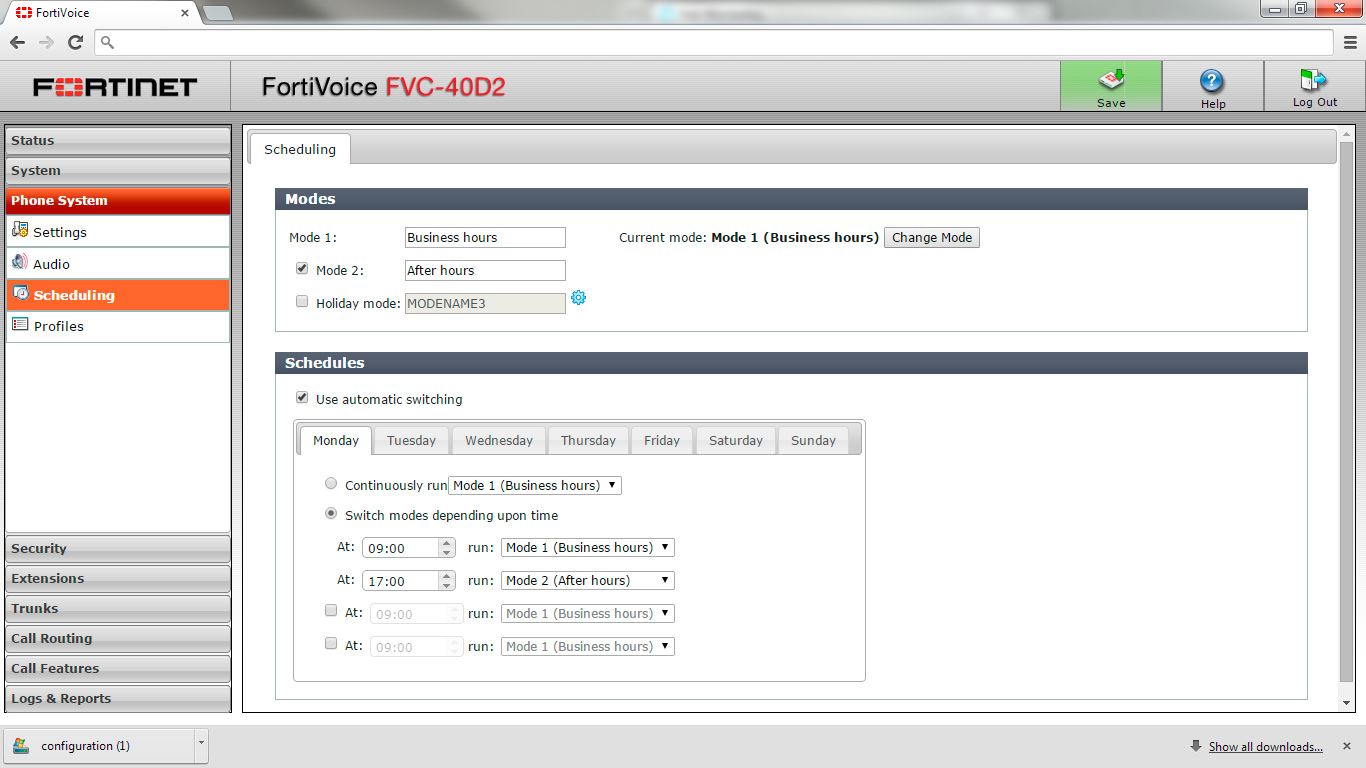Open the run dropdown for 09:00 row
The width and height of the screenshot is (1366, 768).
point(588,547)
